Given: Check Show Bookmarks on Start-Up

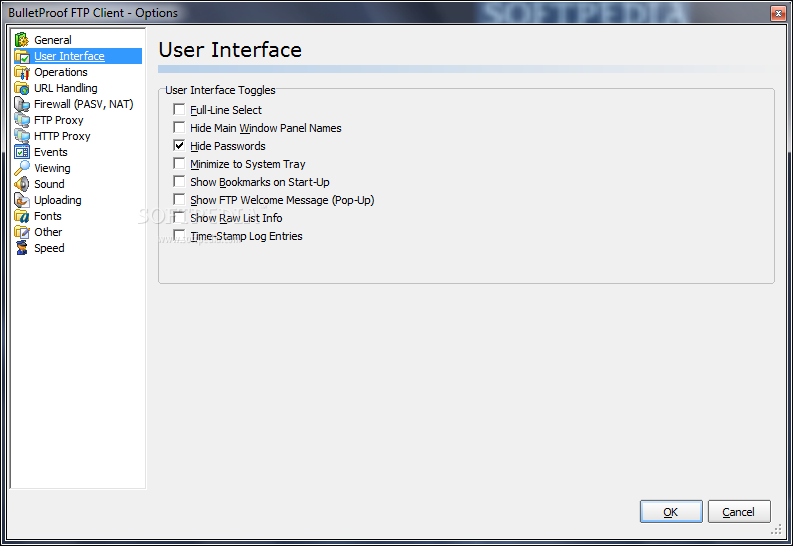Looking at the screenshot, I should (x=179, y=181).
